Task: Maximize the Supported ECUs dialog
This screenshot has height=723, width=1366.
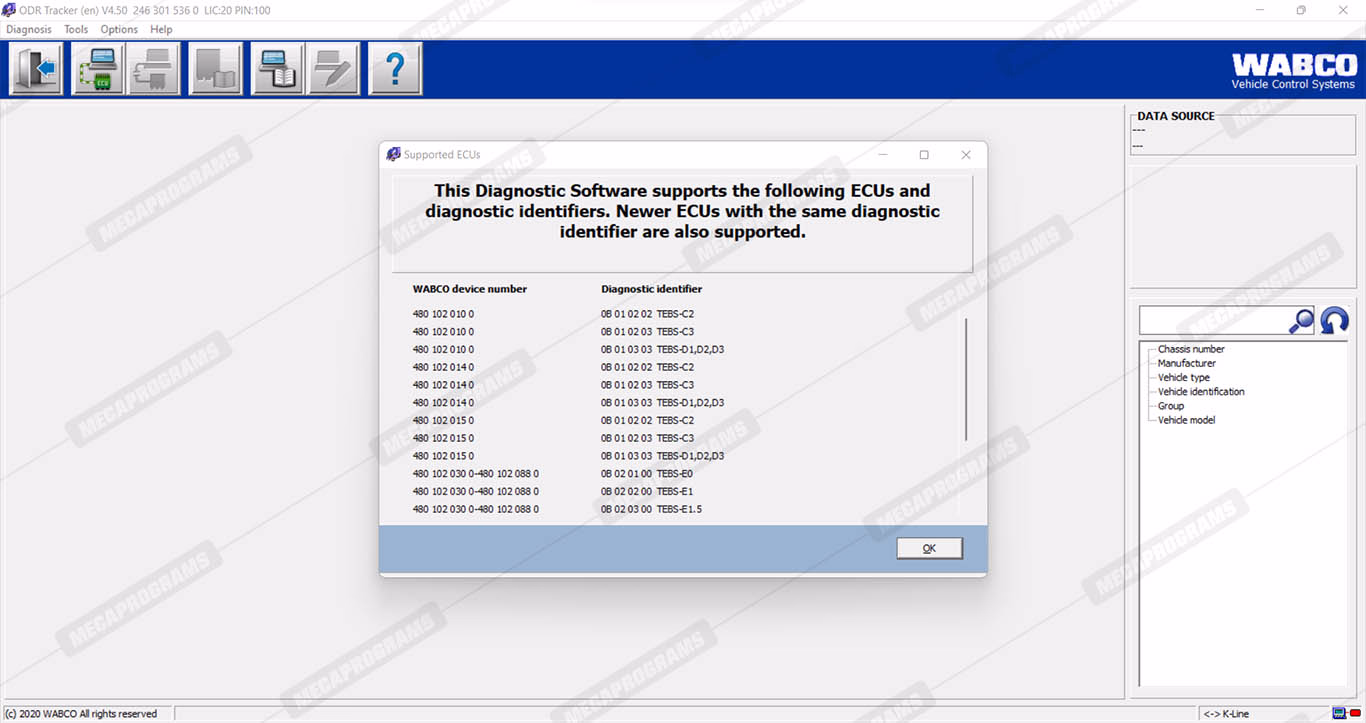Action: click(x=924, y=155)
